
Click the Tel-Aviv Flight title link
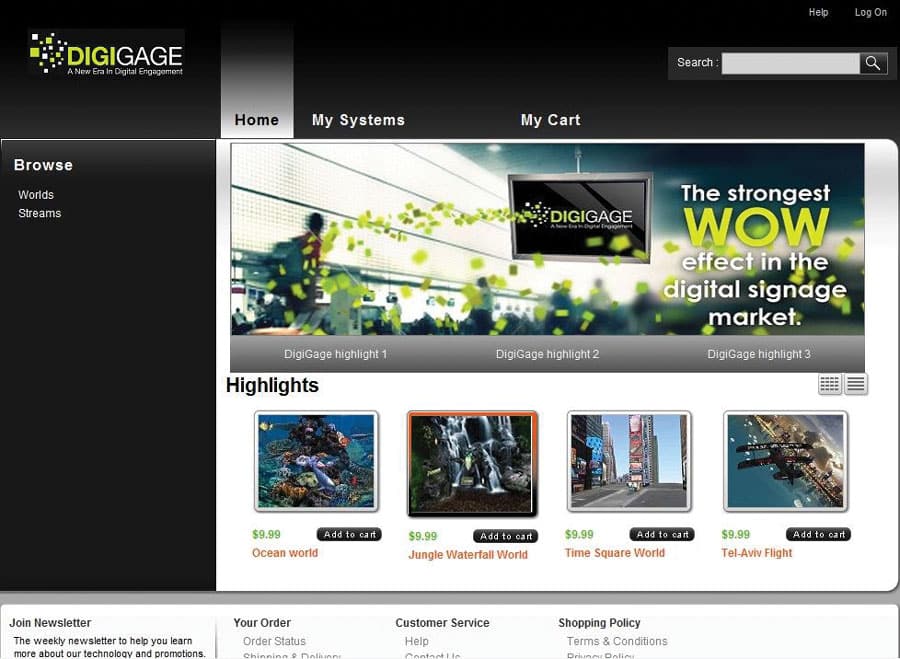coord(757,553)
